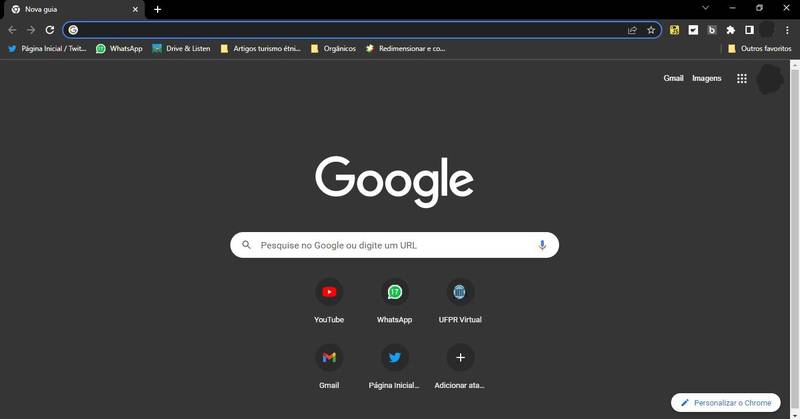
Task: Bookmark this tab with the star icon
Action: [x=651, y=30]
